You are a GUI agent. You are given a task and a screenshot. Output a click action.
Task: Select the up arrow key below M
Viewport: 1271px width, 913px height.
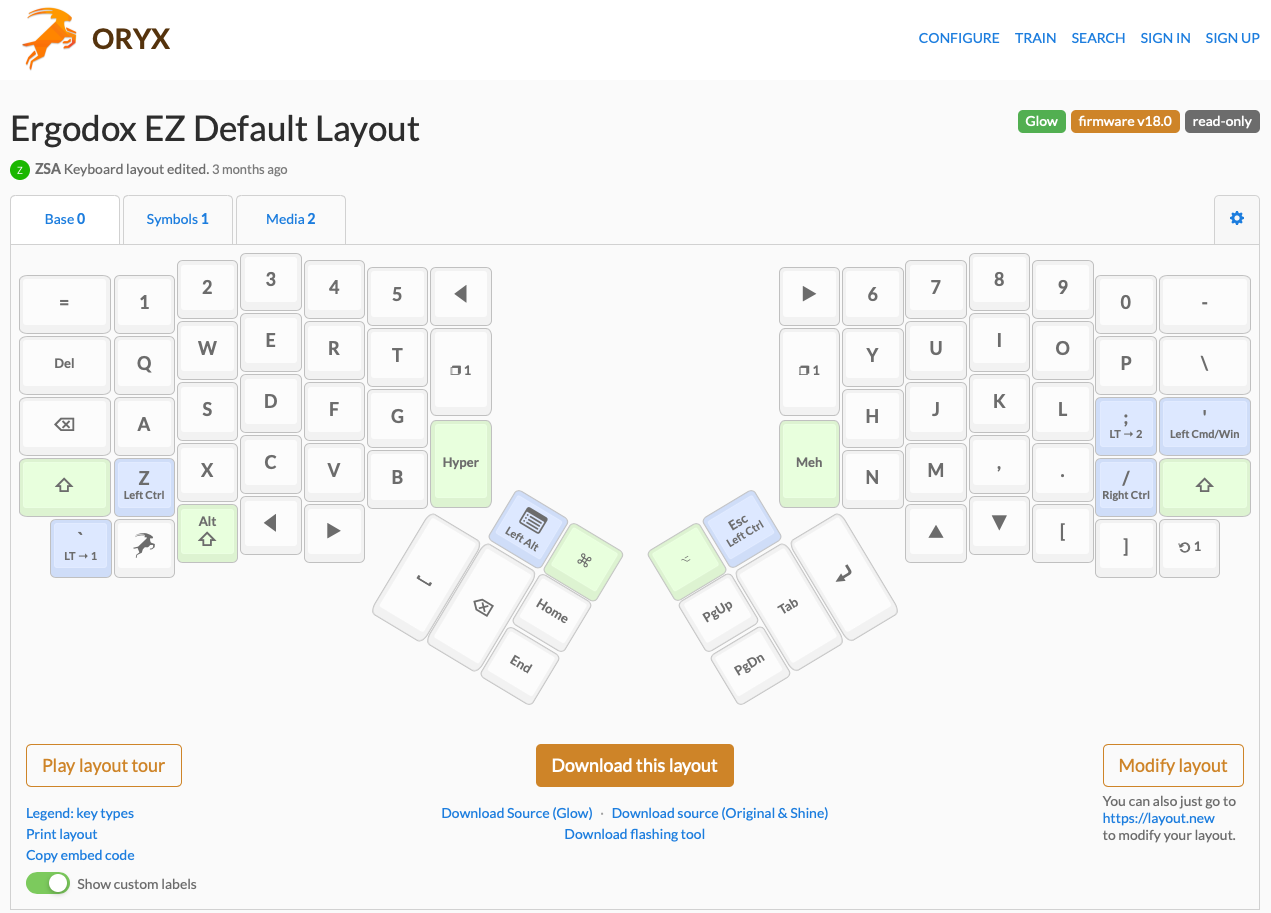point(935,532)
